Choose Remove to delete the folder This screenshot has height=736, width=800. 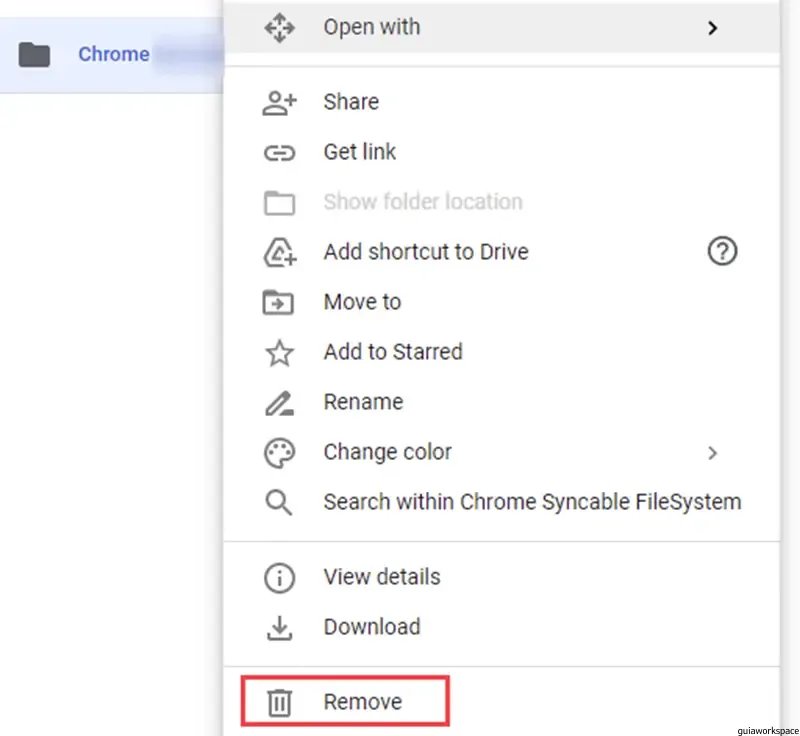[x=502, y=702]
